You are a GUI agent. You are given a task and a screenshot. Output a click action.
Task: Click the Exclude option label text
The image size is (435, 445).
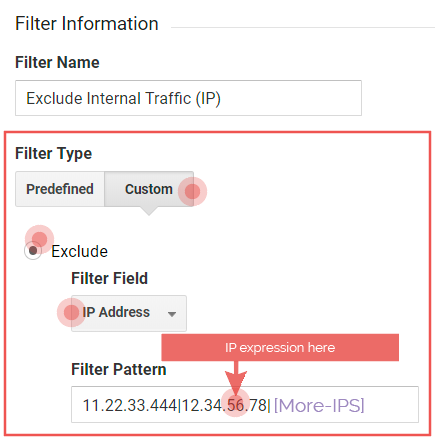pos(79,251)
